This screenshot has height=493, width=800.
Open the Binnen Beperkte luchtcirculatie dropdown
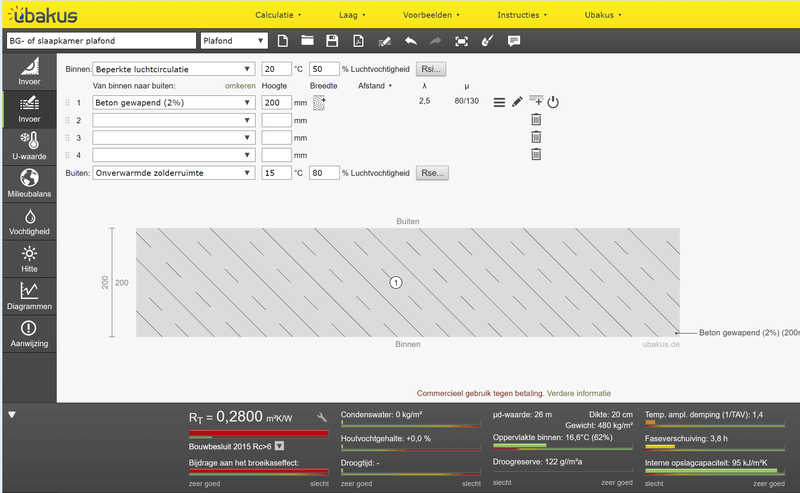point(173,69)
